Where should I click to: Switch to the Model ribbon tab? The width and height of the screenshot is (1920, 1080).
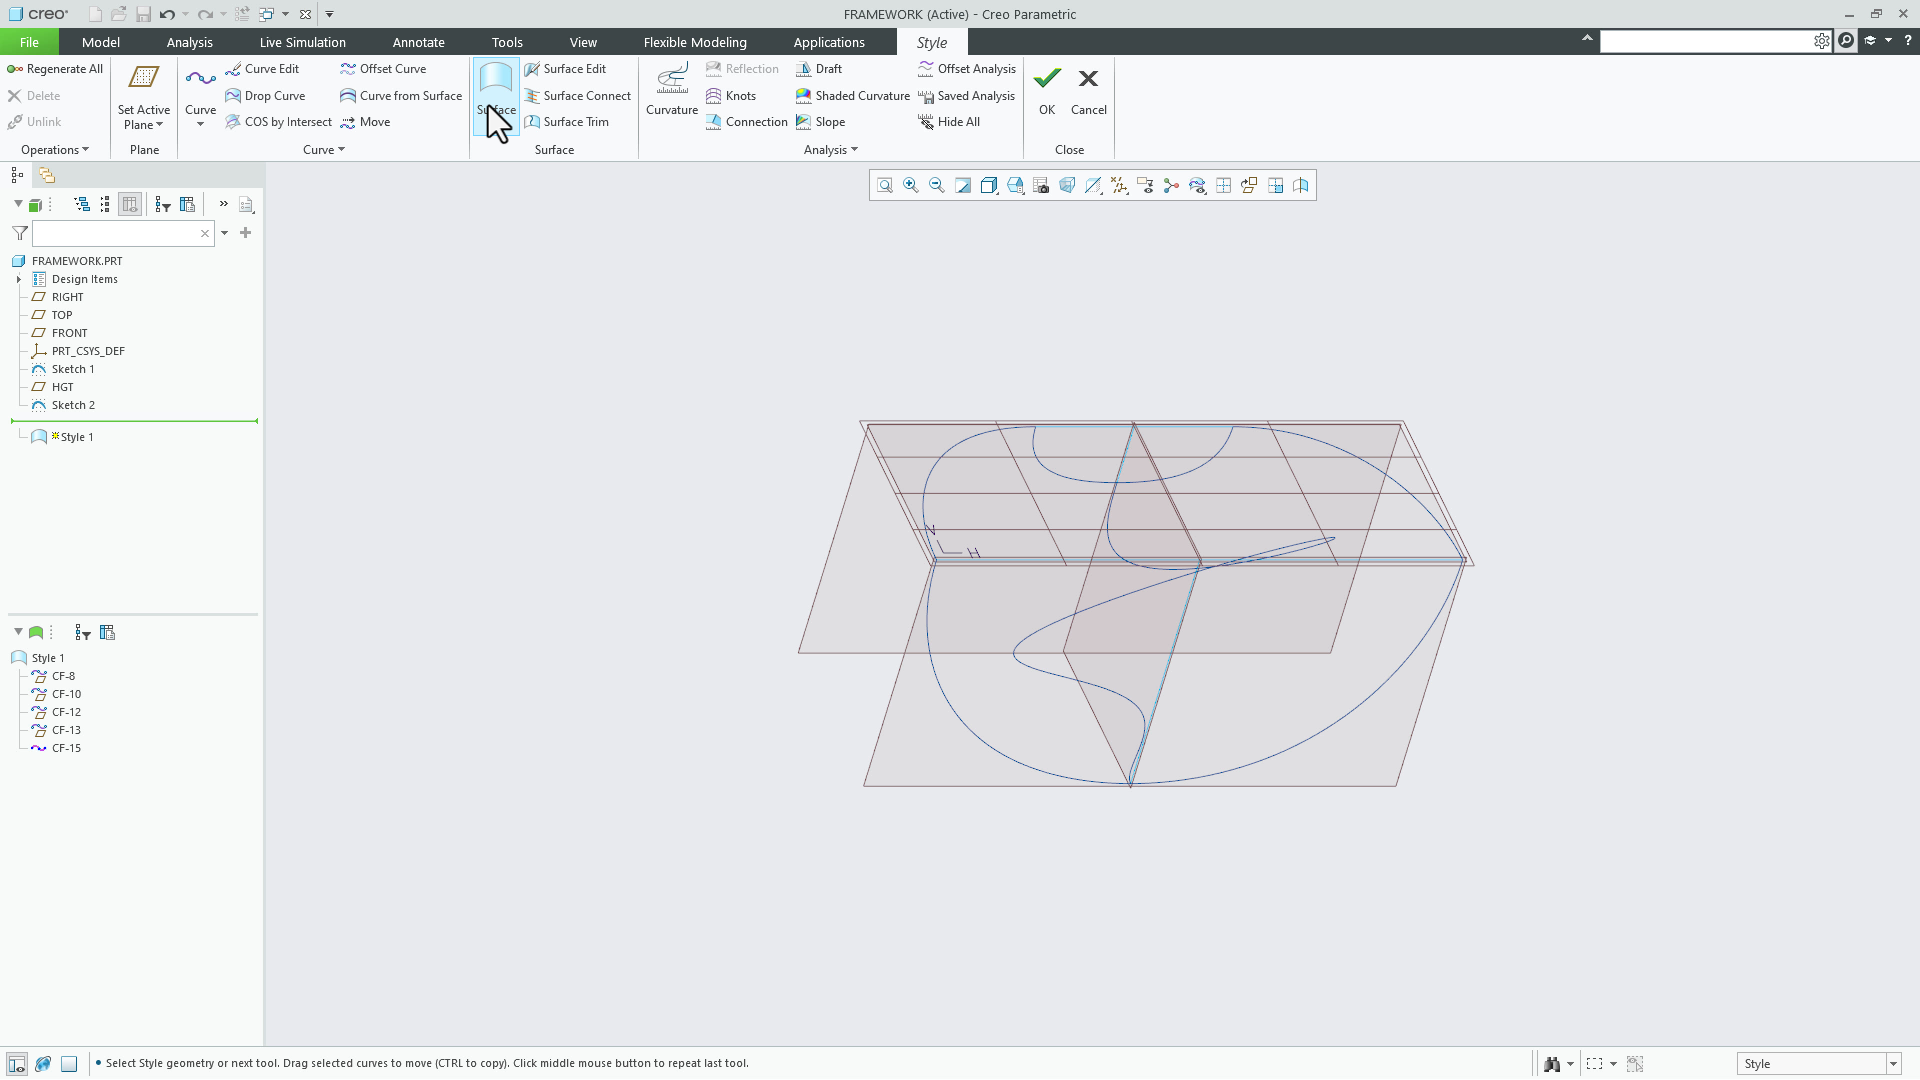[100, 42]
